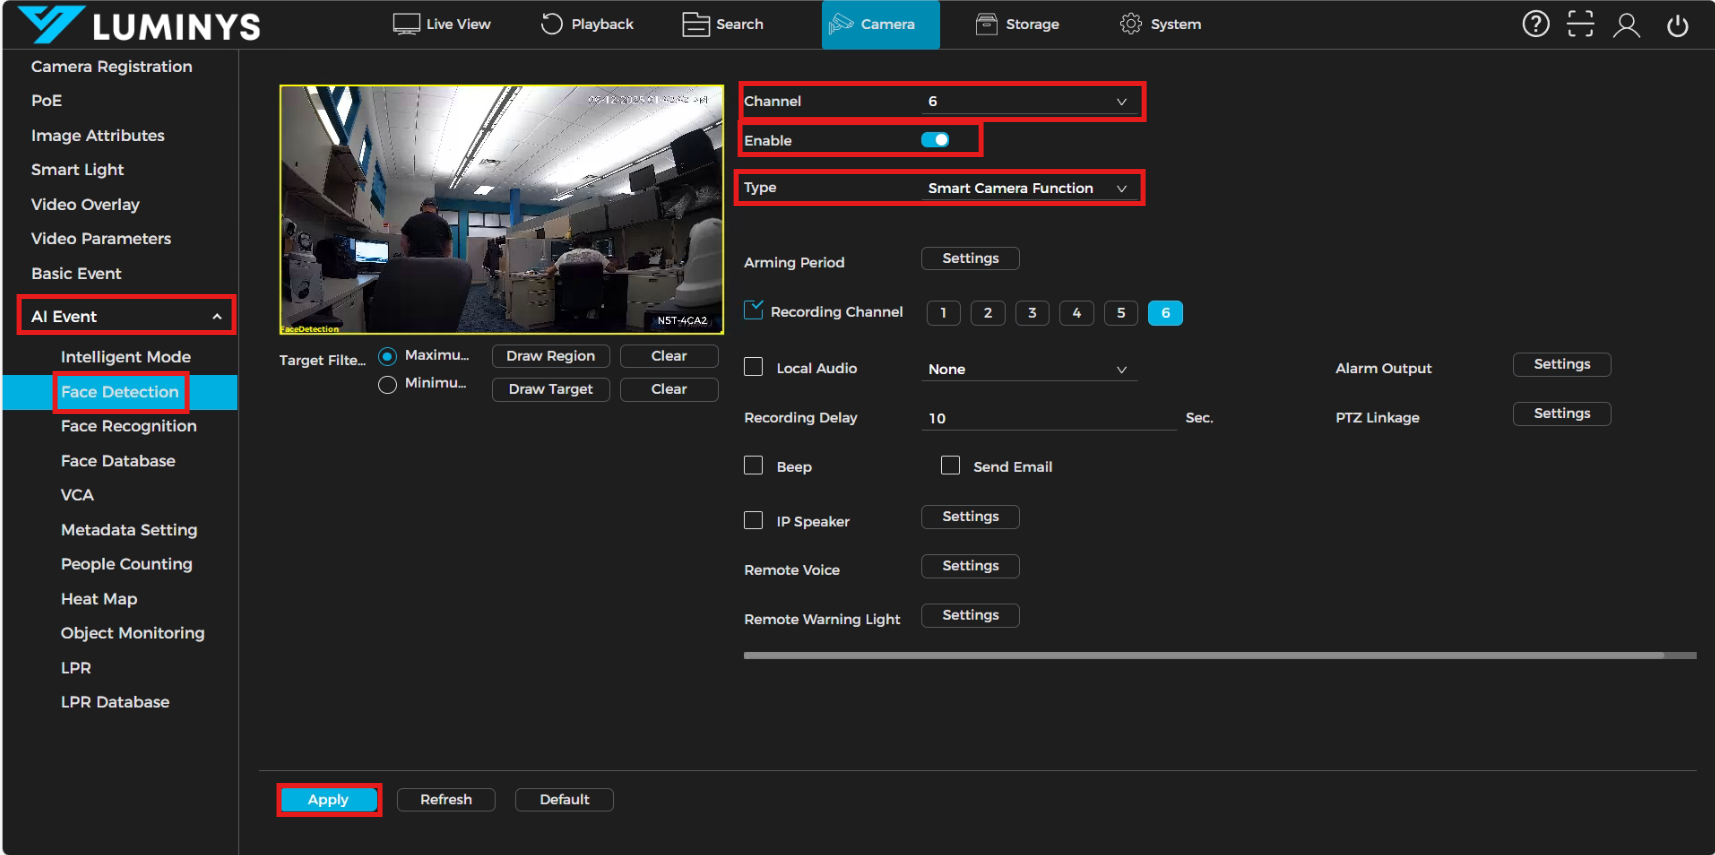Click the Storage drive icon

click(x=986, y=24)
